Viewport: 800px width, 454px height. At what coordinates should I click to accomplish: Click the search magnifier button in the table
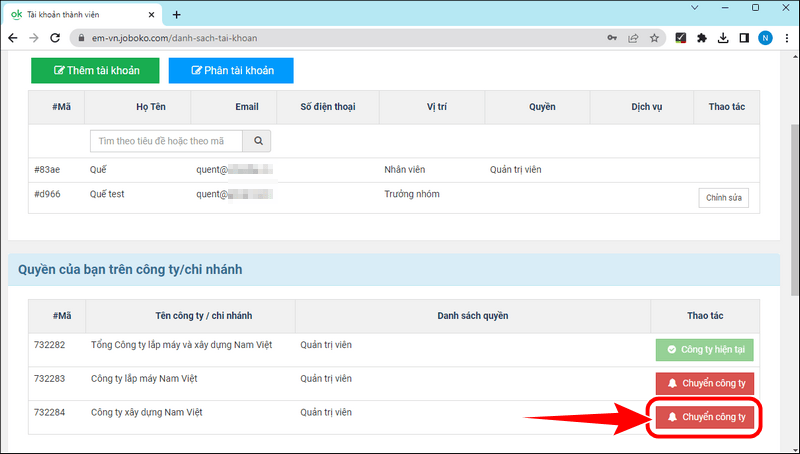[258, 141]
